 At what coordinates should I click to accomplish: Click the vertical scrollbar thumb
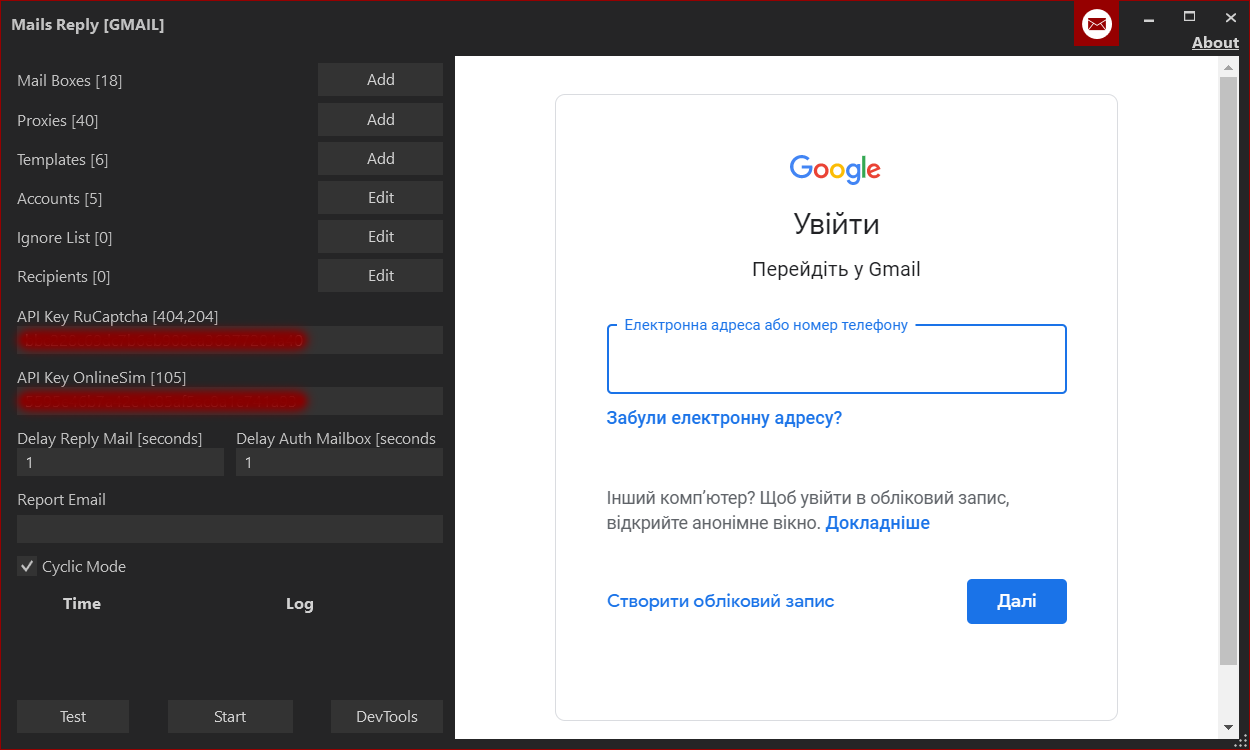tap(1229, 370)
